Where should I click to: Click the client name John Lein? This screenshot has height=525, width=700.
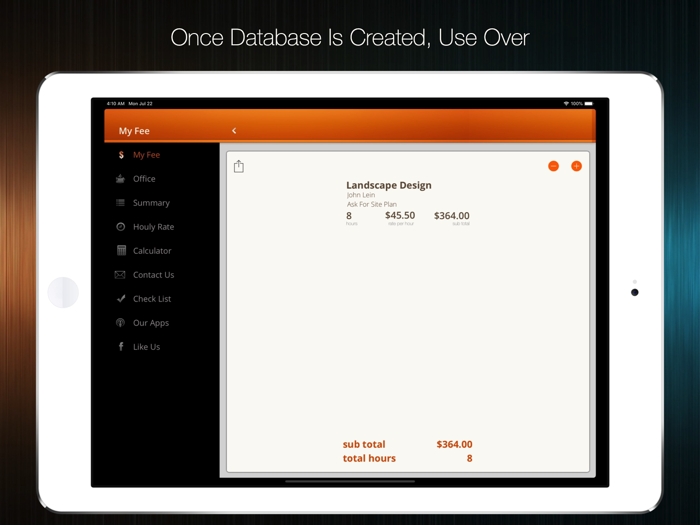(361, 195)
